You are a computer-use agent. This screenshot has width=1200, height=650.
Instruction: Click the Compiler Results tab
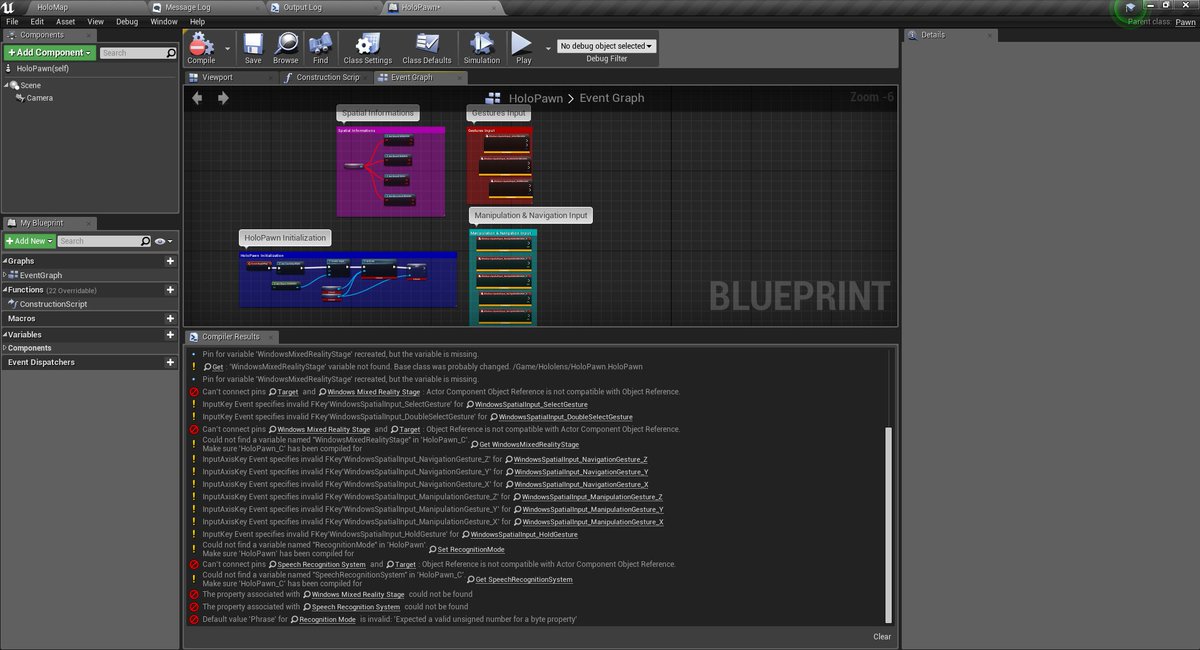pos(230,337)
